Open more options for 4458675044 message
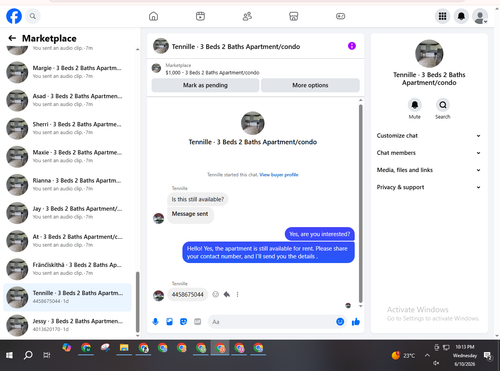 (237, 294)
